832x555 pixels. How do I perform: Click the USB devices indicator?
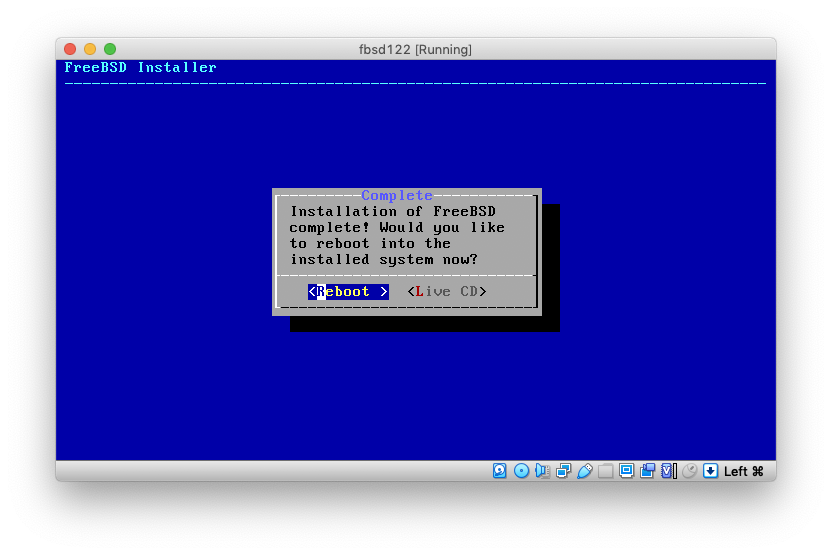(x=585, y=471)
